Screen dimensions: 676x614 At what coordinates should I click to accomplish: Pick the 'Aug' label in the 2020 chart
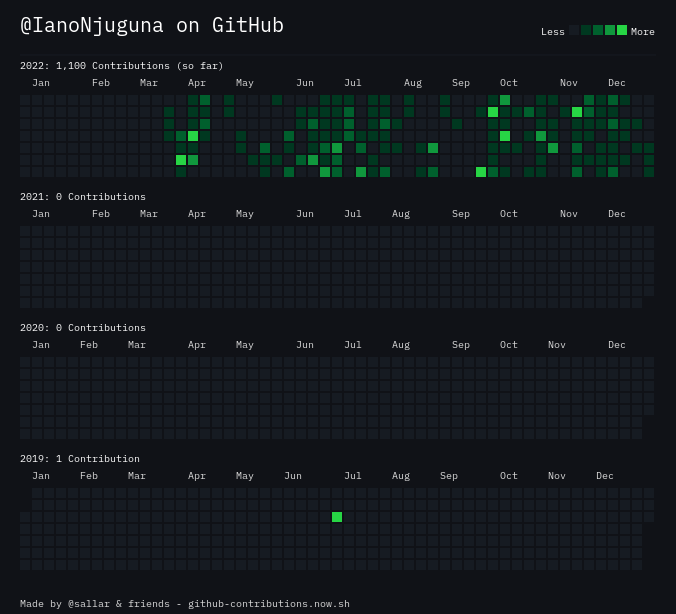pos(401,345)
